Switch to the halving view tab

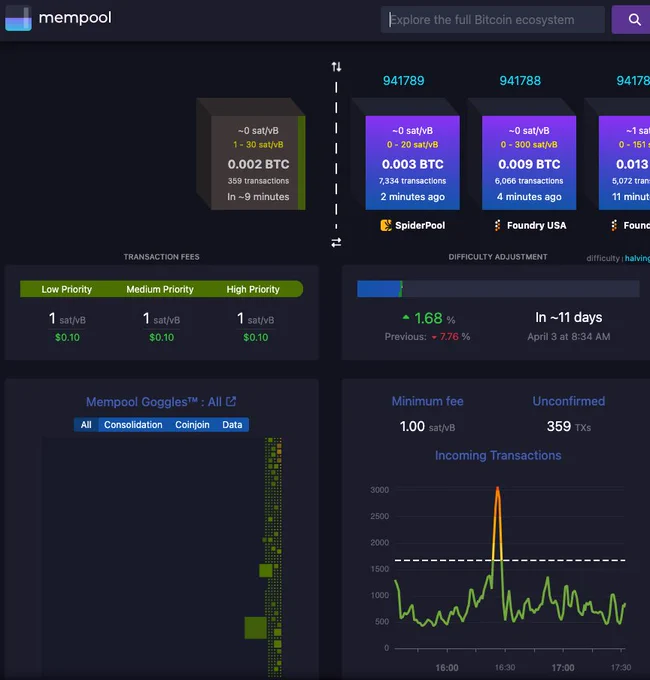tap(637, 258)
